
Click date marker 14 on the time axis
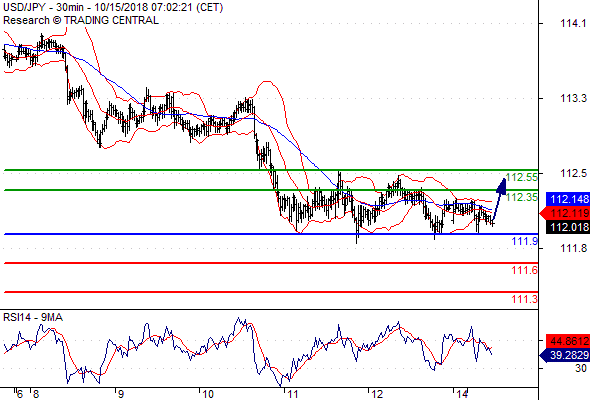point(462,394)
